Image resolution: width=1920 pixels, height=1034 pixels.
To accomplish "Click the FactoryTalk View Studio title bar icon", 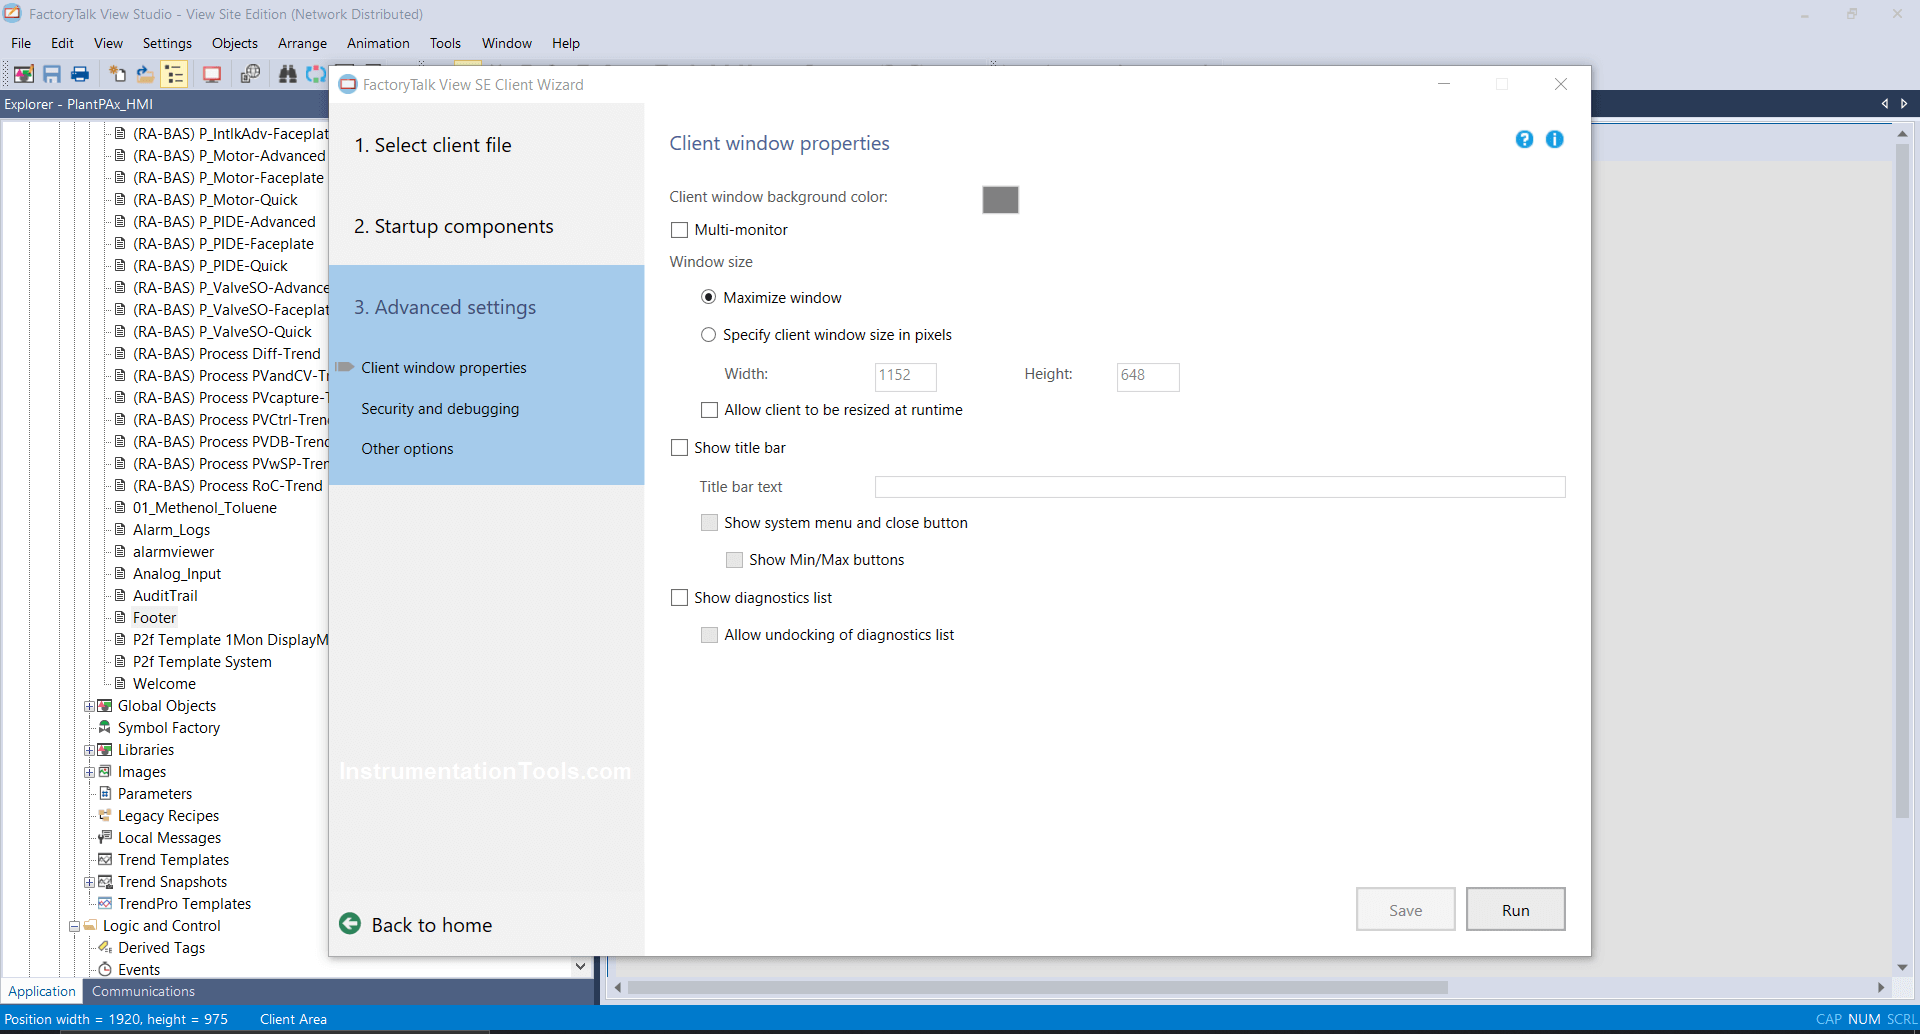I will 12,13.
